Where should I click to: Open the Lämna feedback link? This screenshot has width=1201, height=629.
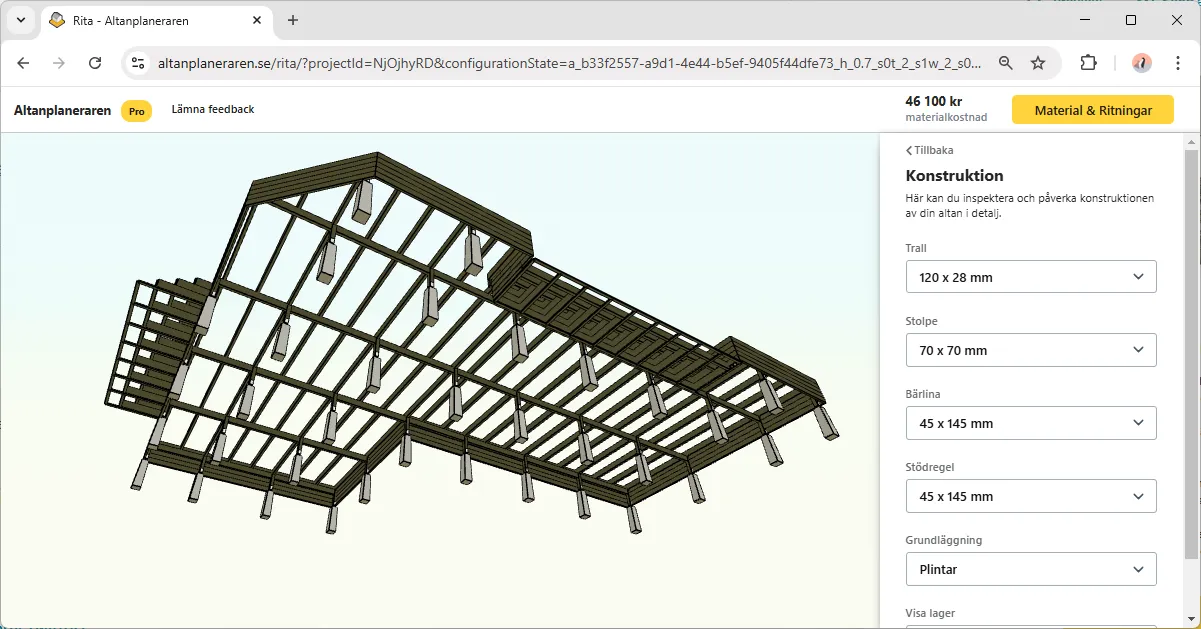(x=213, y=109)
